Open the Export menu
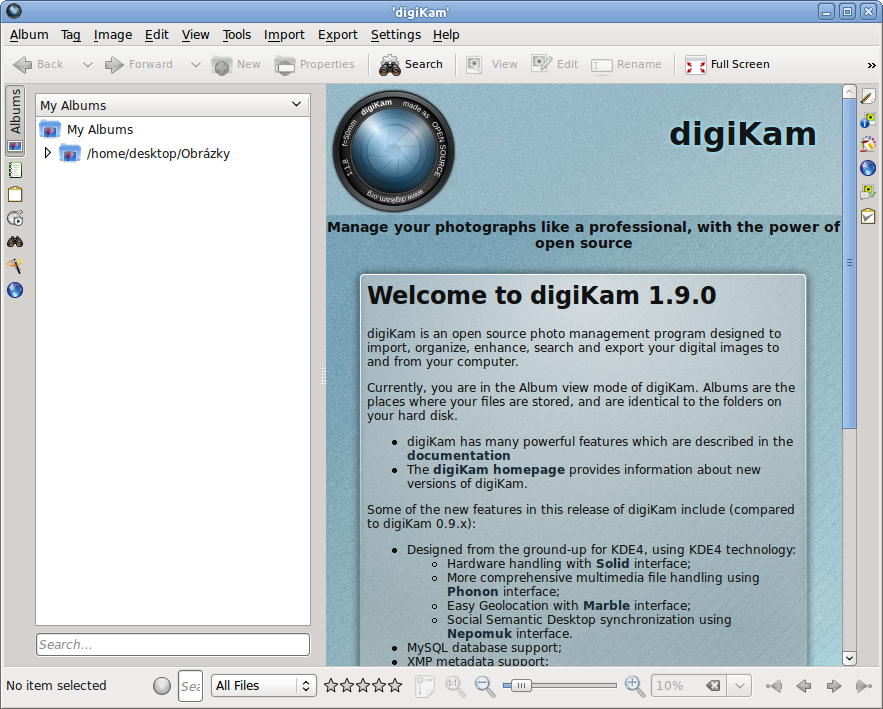The image size is (883, 709). click(337, 34)
